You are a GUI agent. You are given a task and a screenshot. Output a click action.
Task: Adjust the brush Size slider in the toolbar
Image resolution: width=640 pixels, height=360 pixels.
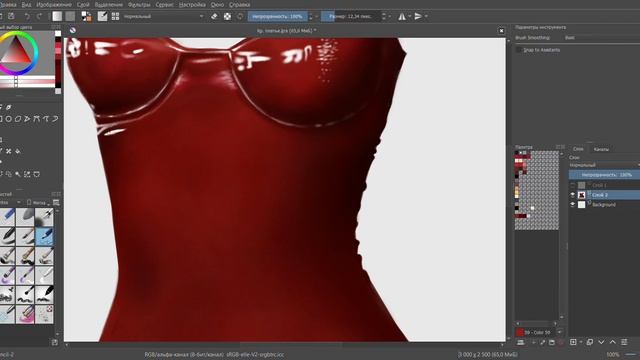point(351,16)
